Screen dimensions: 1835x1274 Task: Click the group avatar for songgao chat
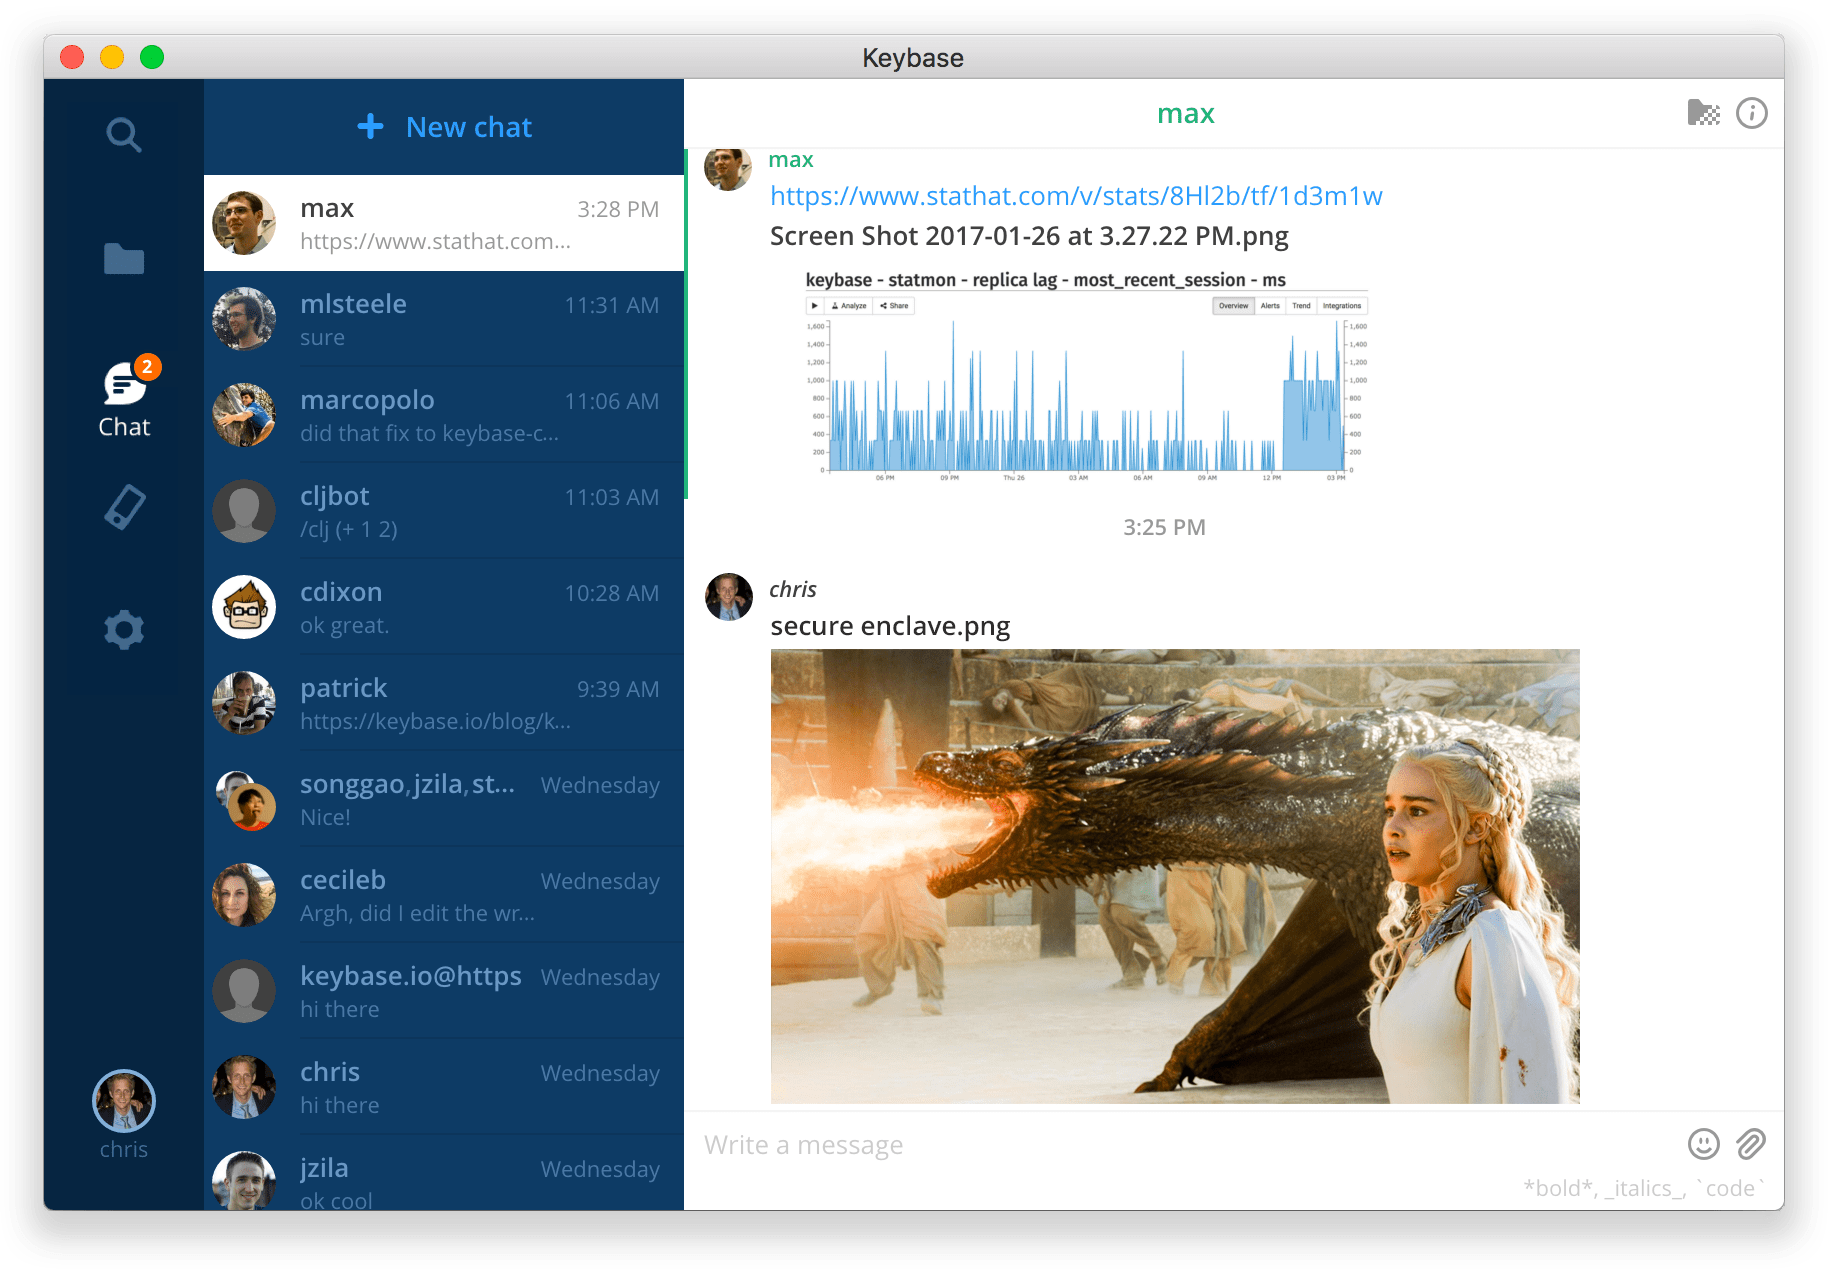(246, 800)
